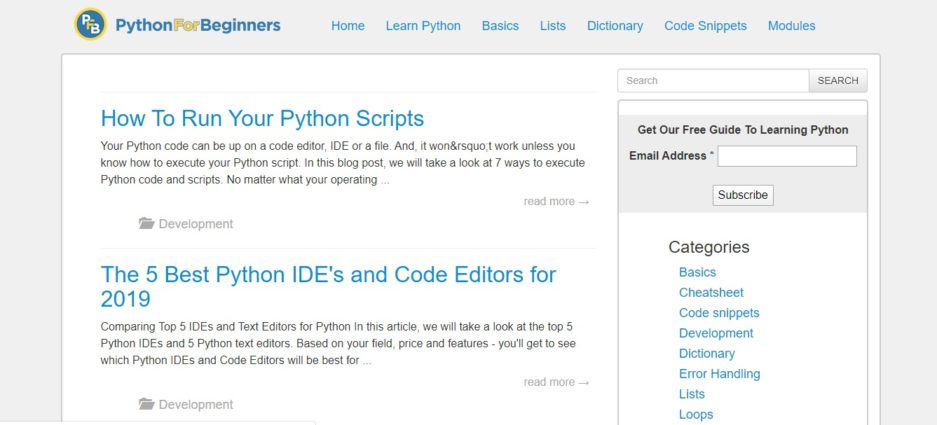Open the Home menu item
This screenshot has width=937, height=425.
[x=348, y=26]
